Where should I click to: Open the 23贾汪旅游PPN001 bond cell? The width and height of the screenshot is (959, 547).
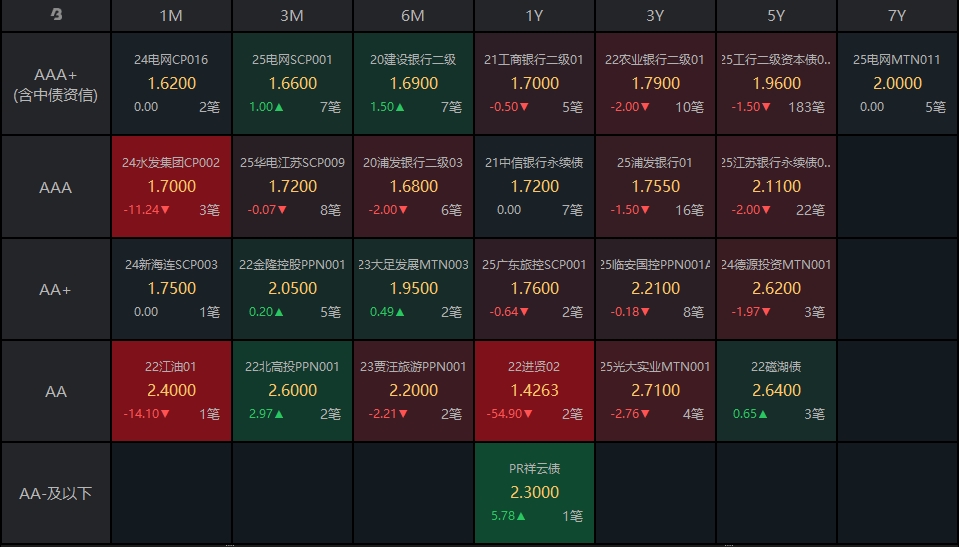413,391
